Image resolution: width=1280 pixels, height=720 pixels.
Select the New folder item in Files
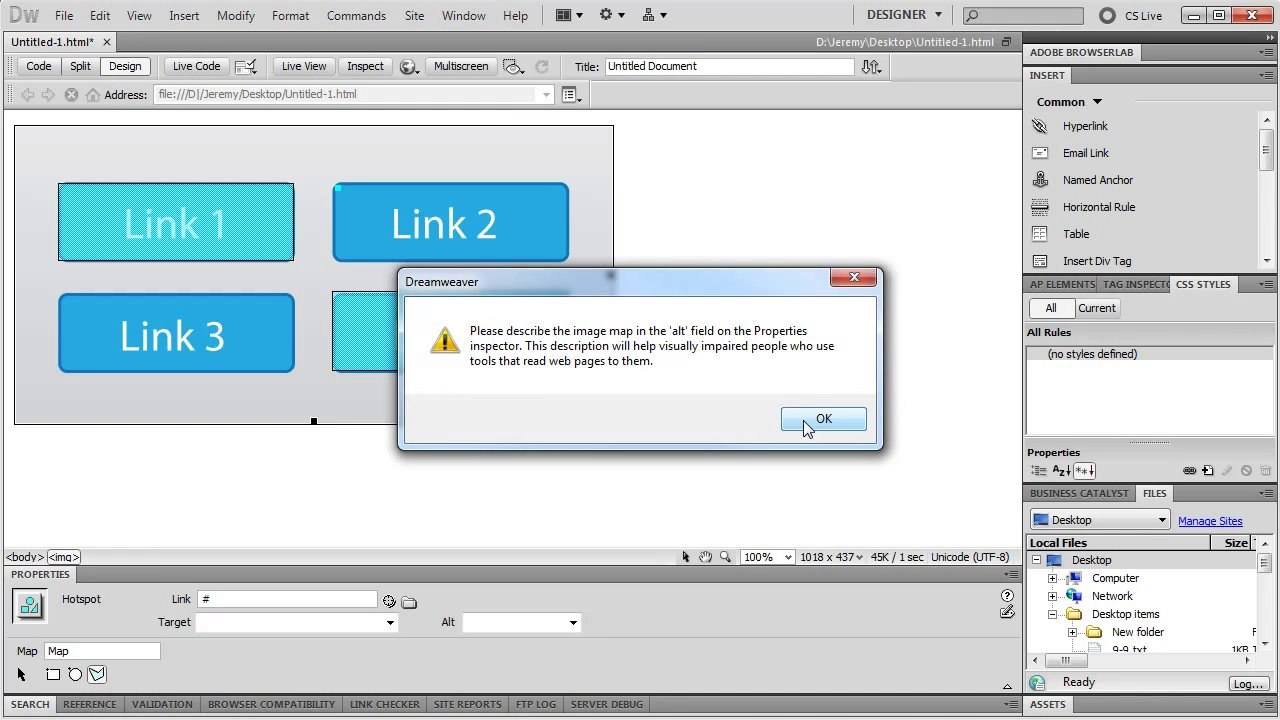point(1137,632)
